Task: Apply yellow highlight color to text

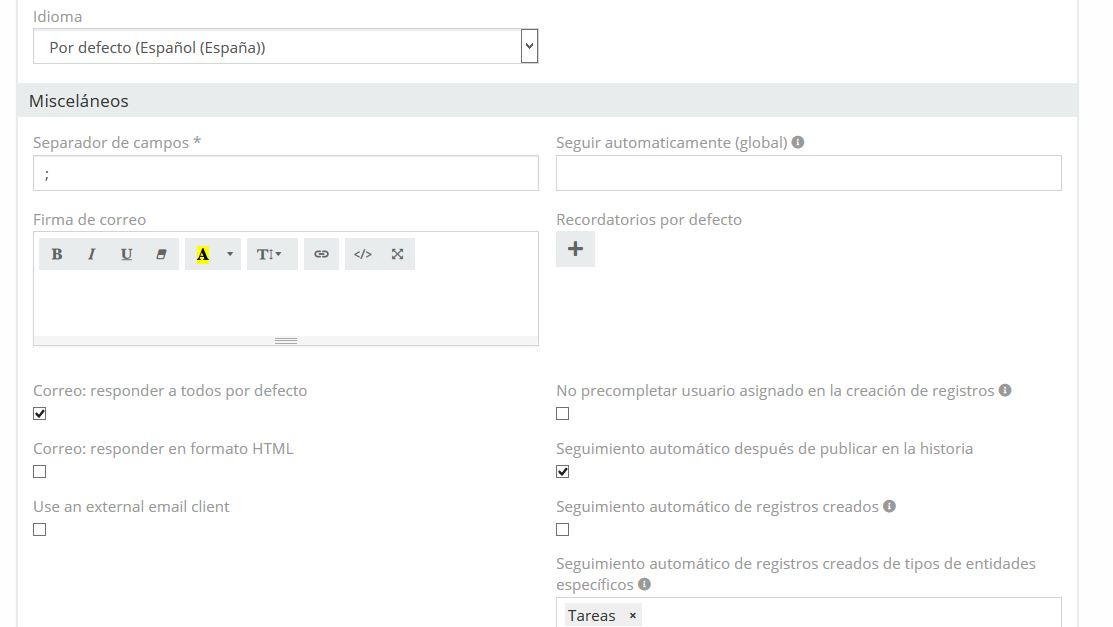Action: (203, 254)
